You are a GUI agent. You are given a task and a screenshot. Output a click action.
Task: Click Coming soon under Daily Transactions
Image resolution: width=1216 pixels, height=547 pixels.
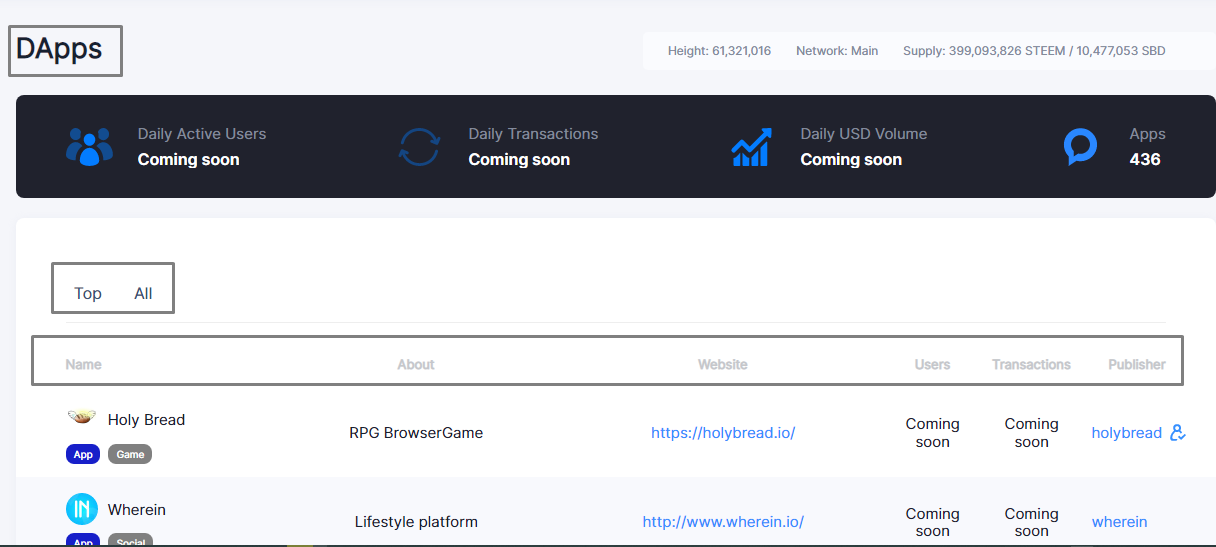tap(519, 159)
